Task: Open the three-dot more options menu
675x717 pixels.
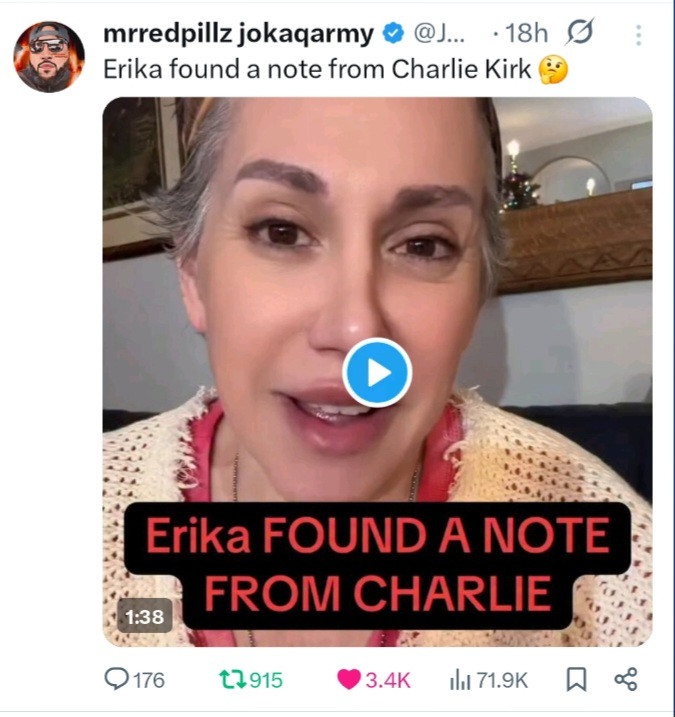Action: (638, 35)
